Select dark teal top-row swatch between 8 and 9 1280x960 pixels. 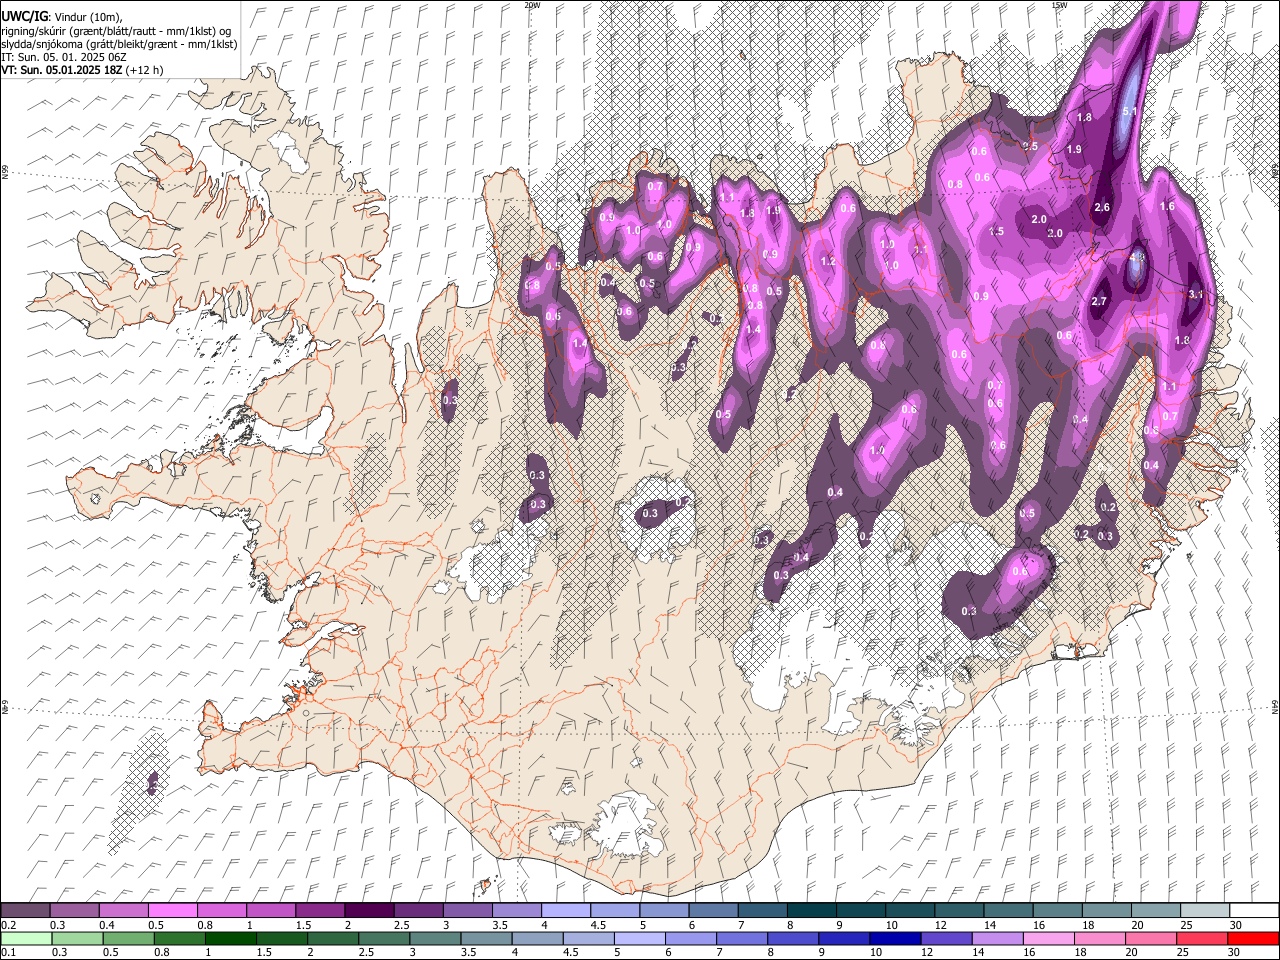[811, 911]
